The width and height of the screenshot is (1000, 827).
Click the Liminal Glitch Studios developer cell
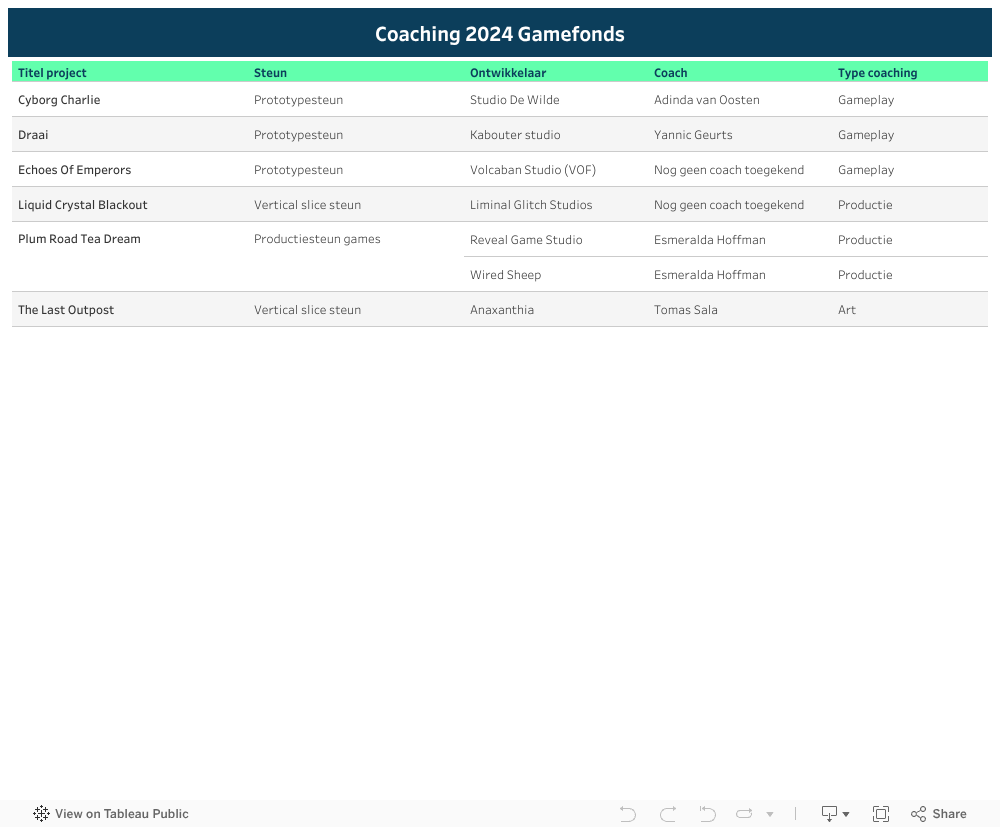coord(531,205)
